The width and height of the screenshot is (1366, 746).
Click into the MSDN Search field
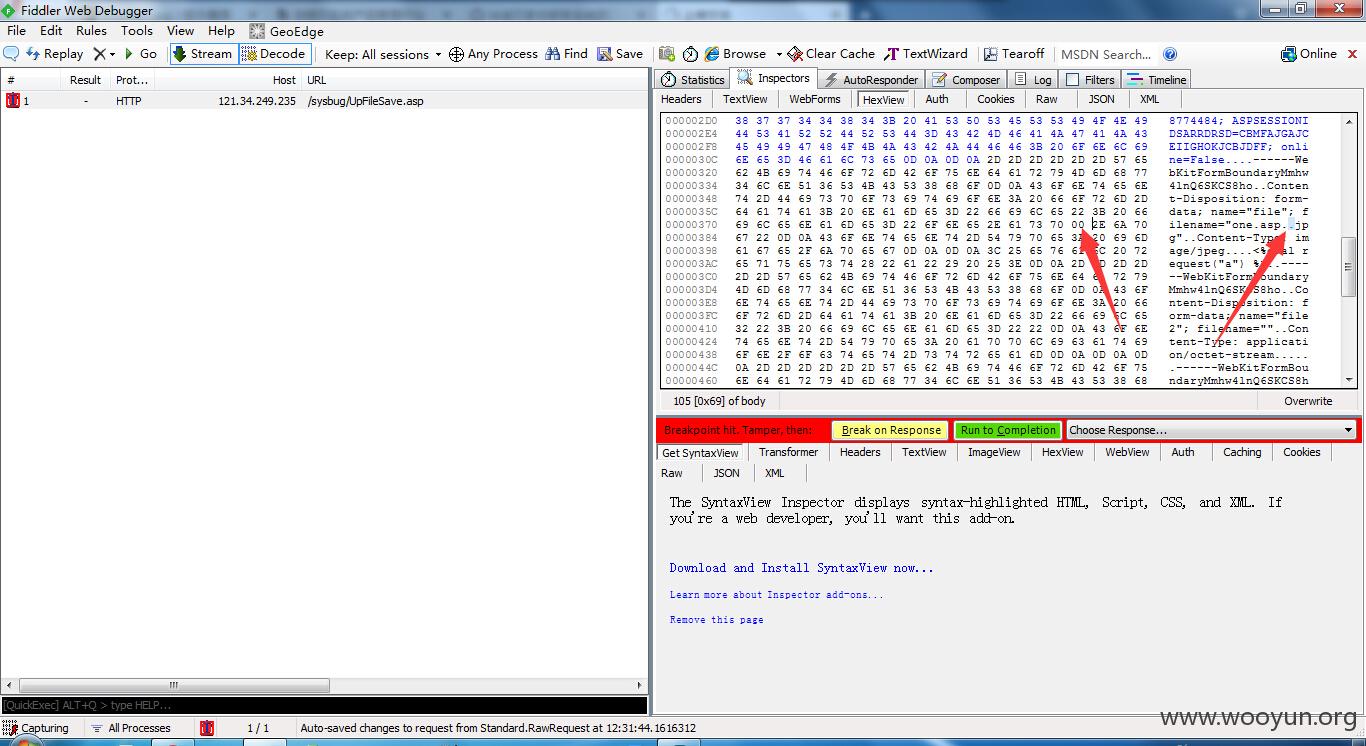(1106, 54)
